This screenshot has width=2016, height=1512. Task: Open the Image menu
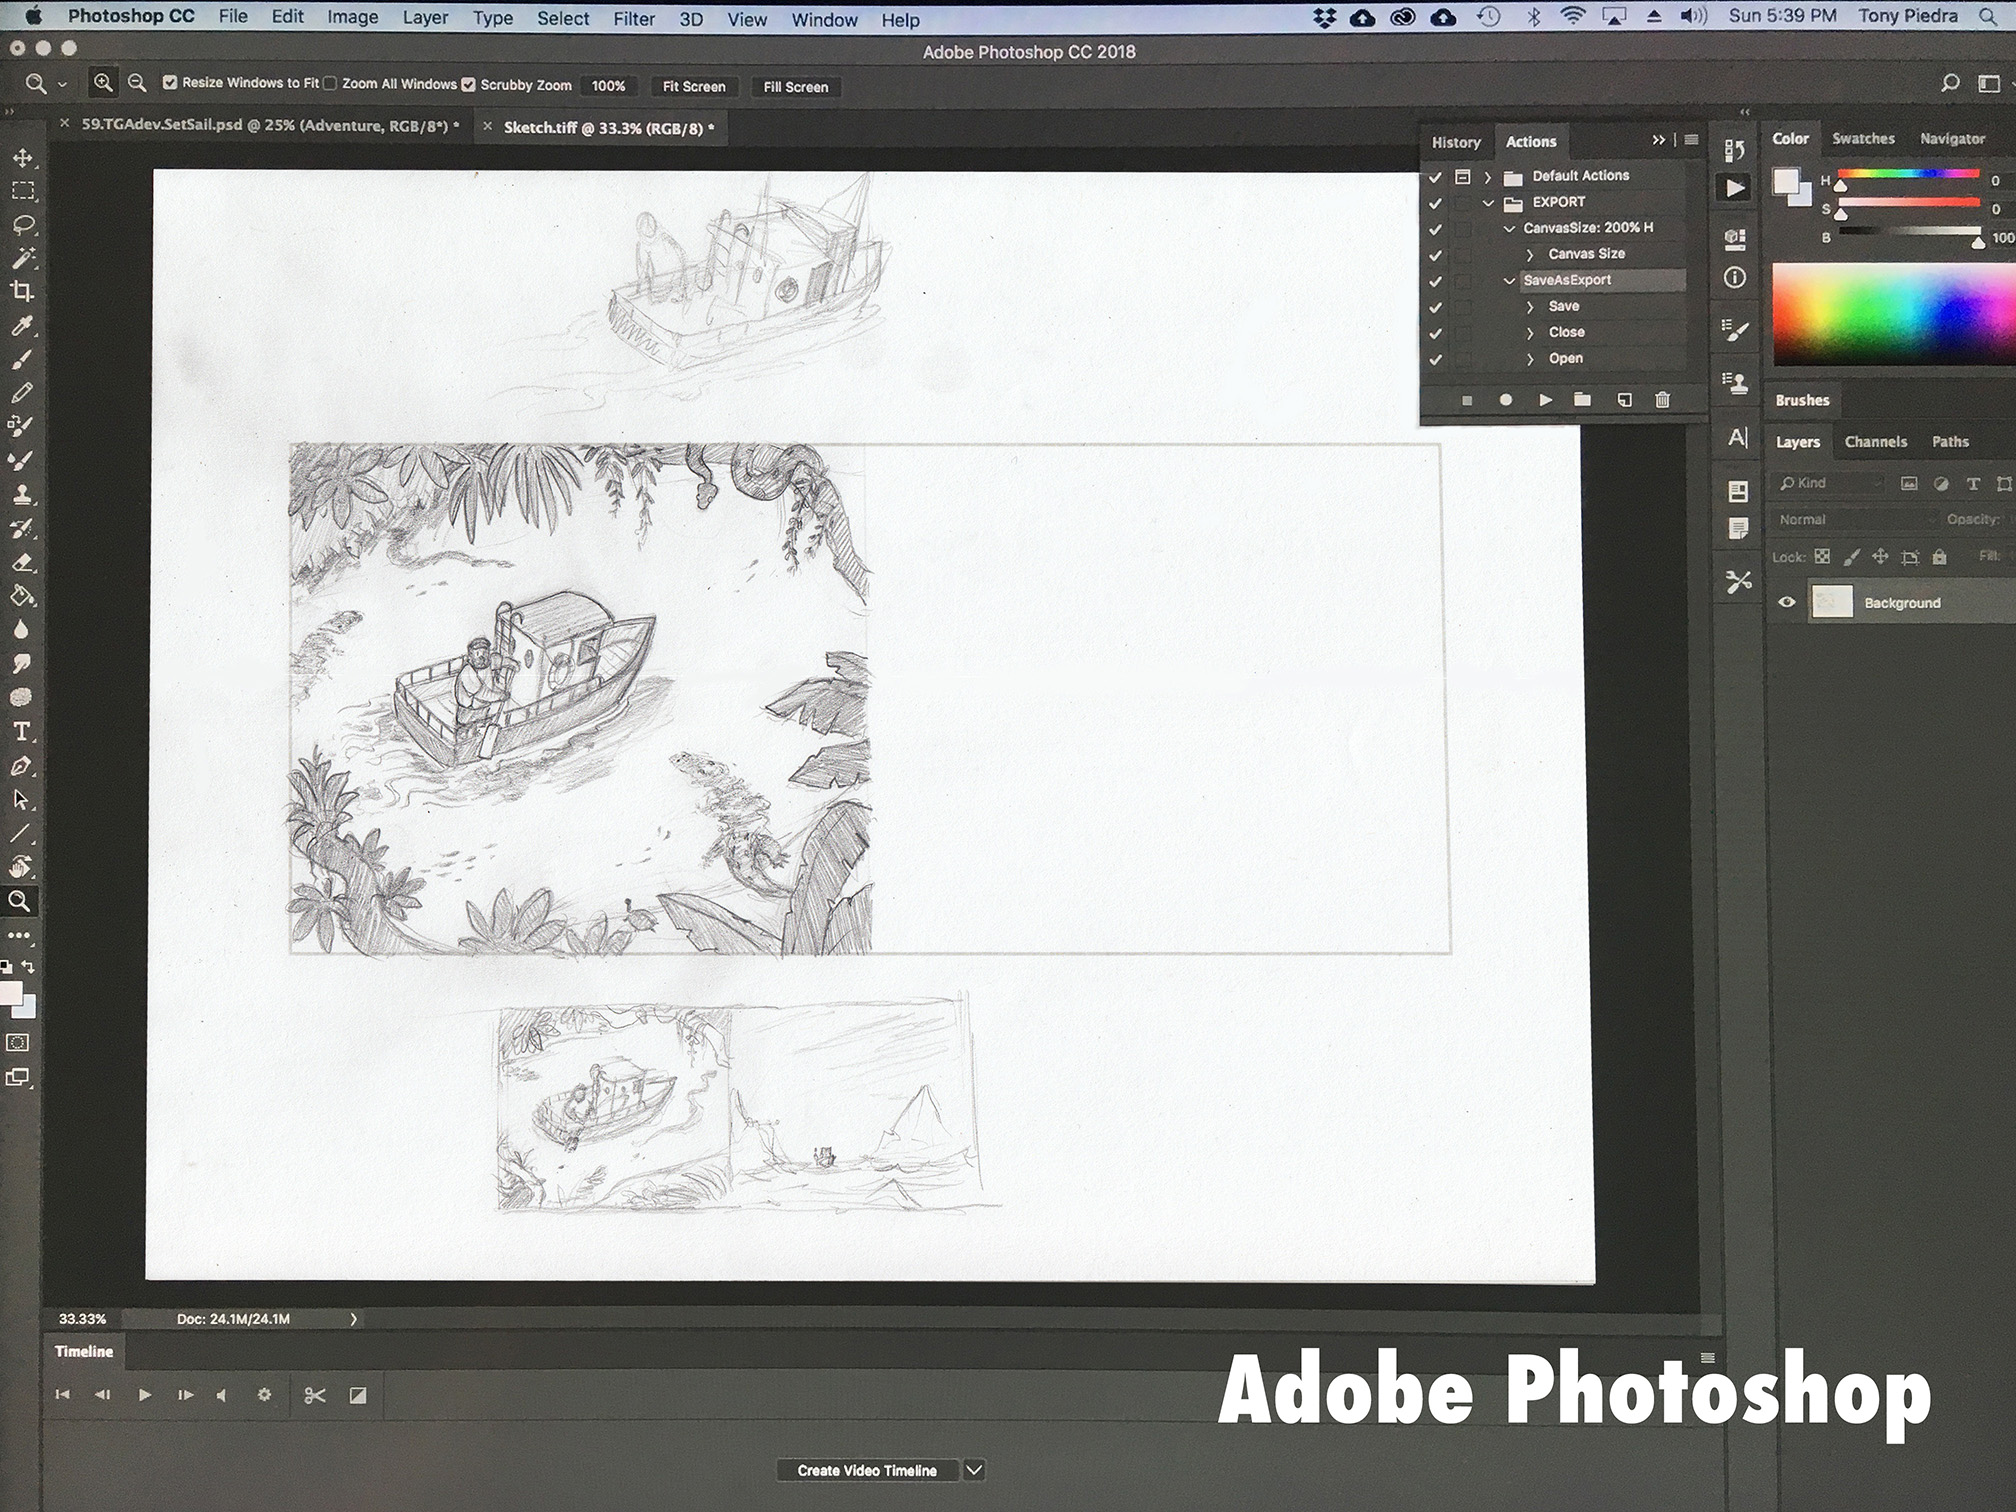pyautogui.click(x=352, y=17)
